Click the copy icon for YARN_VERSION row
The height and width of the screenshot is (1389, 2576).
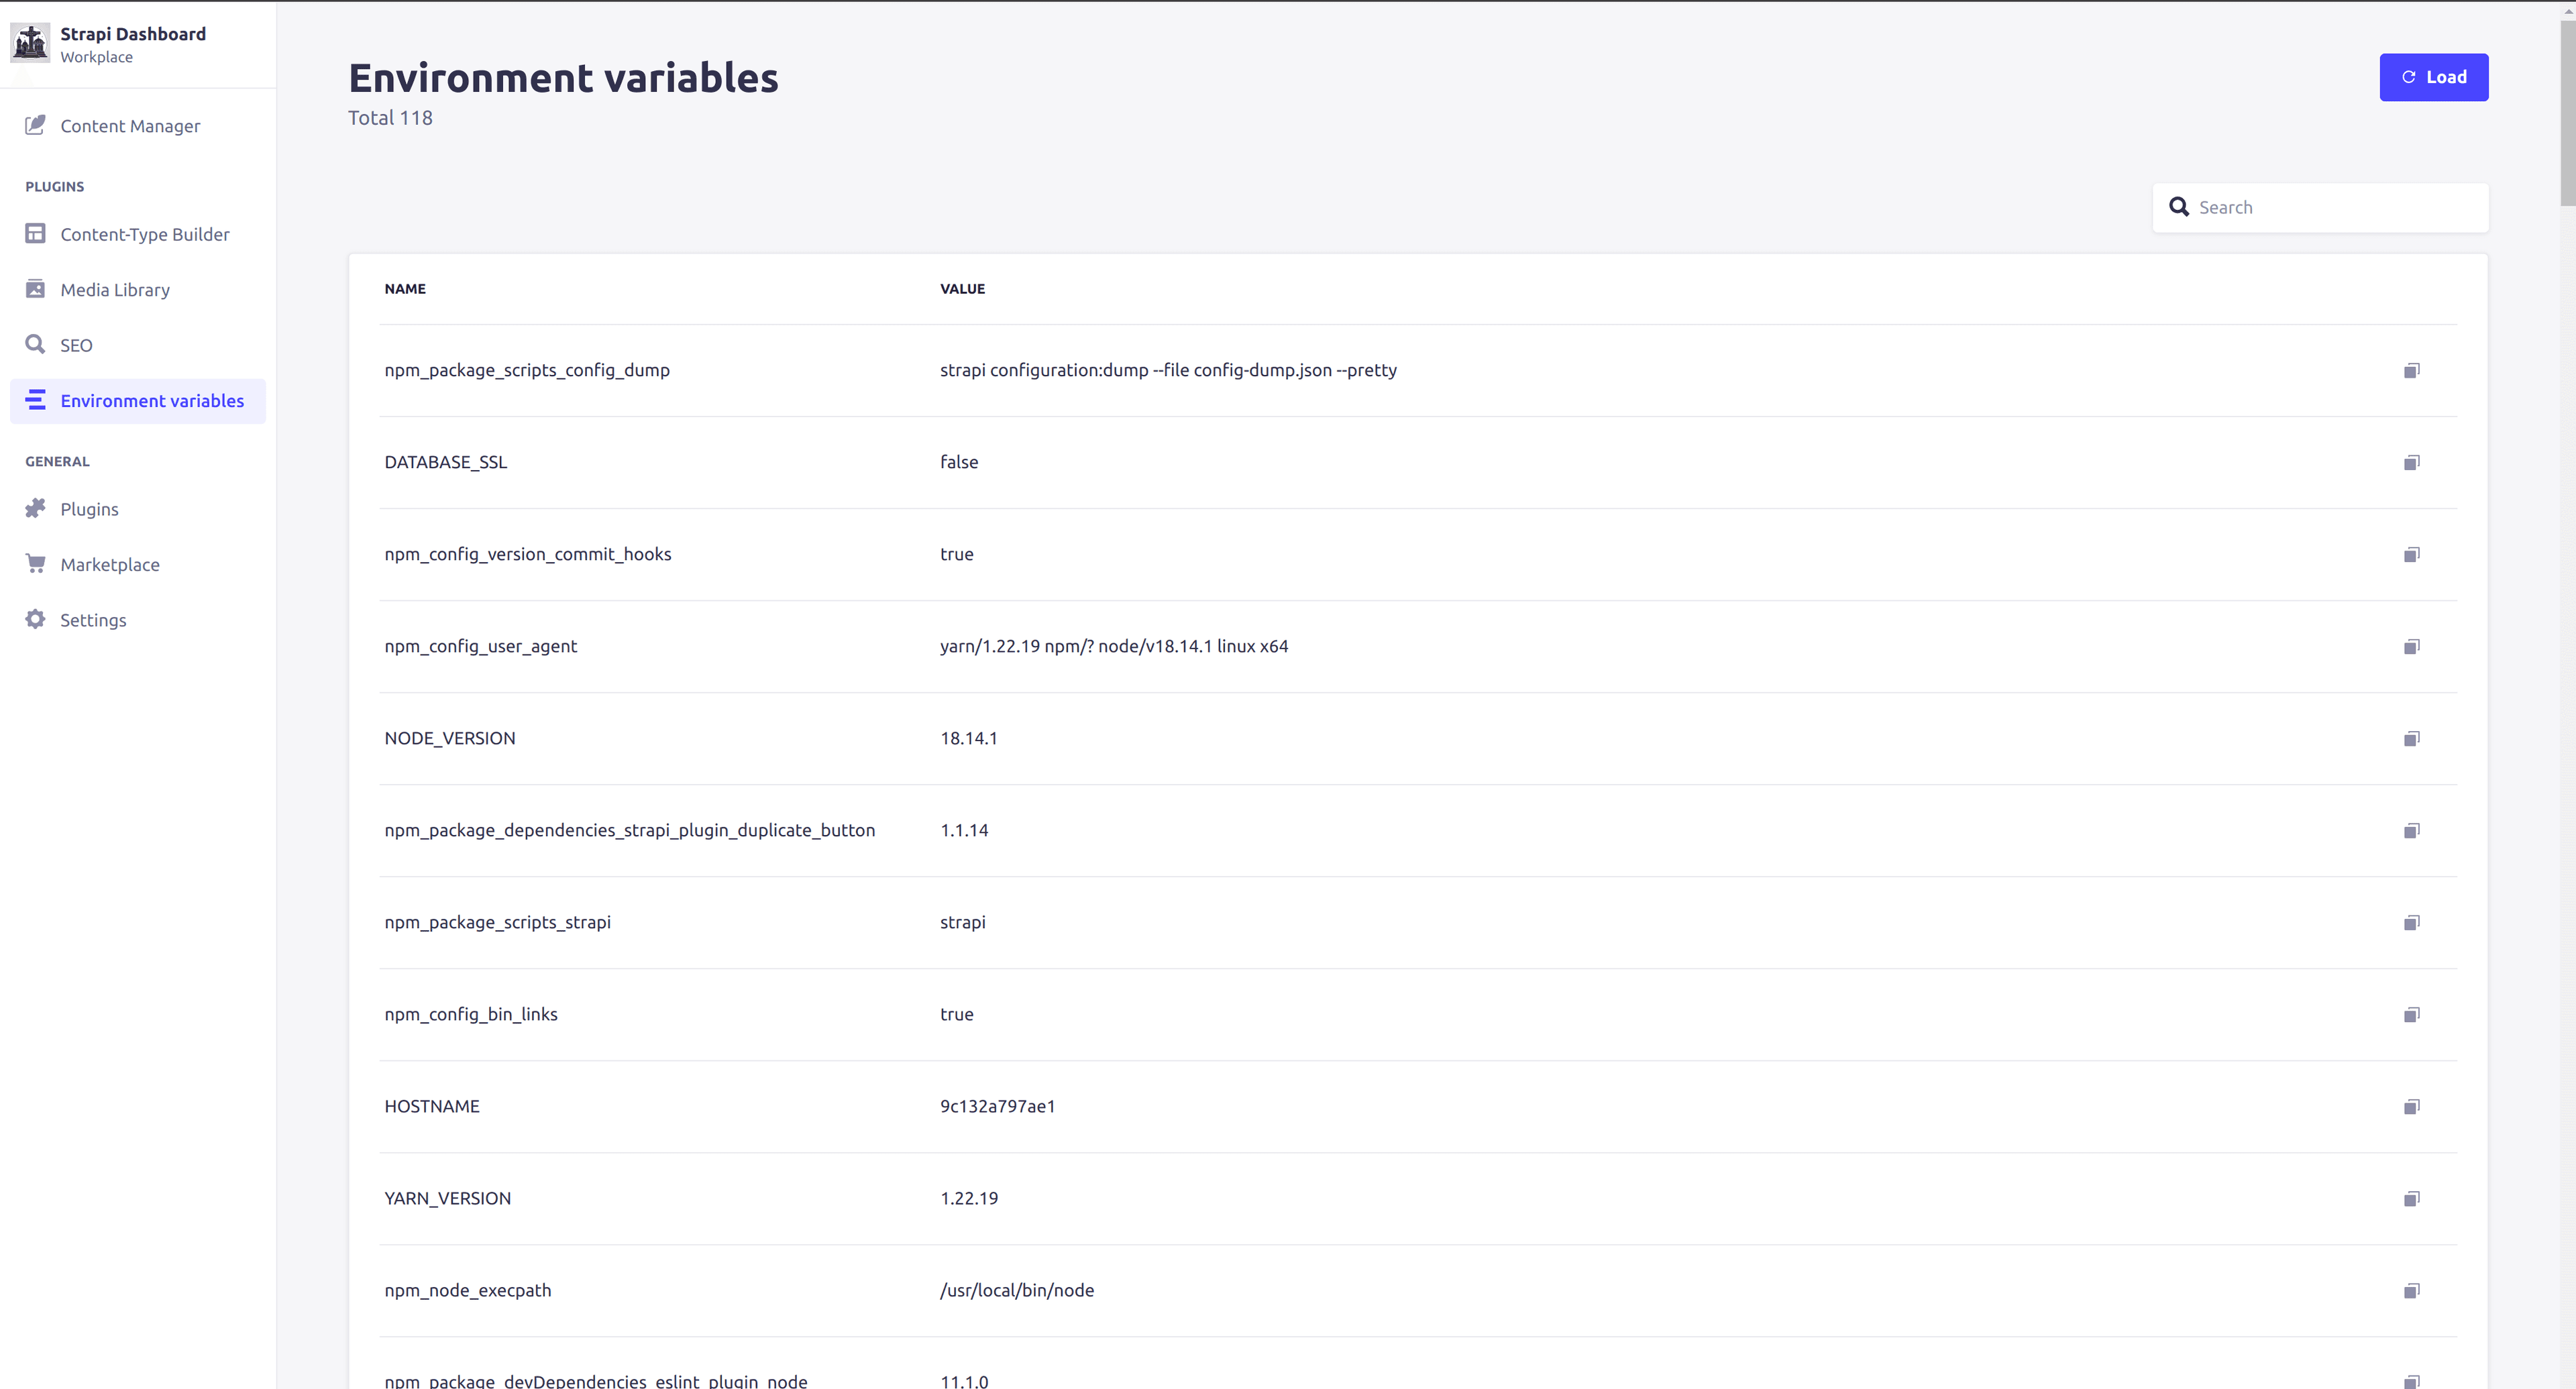[x=2410, y=1197]
